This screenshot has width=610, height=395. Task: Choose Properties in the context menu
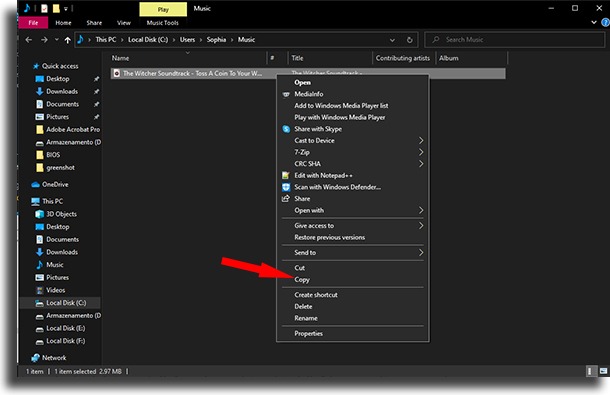(x=352, y=334)
